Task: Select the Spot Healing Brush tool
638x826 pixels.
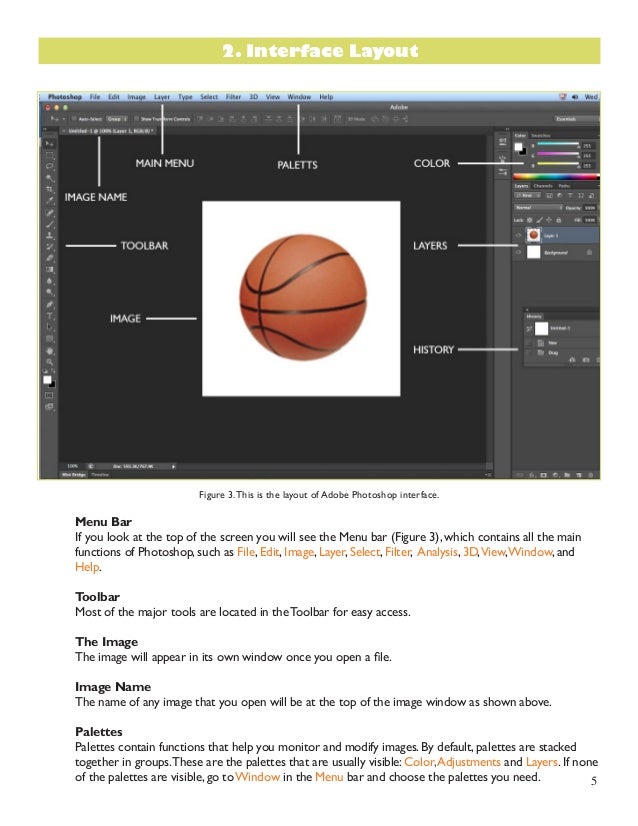Action: point(49,212)
